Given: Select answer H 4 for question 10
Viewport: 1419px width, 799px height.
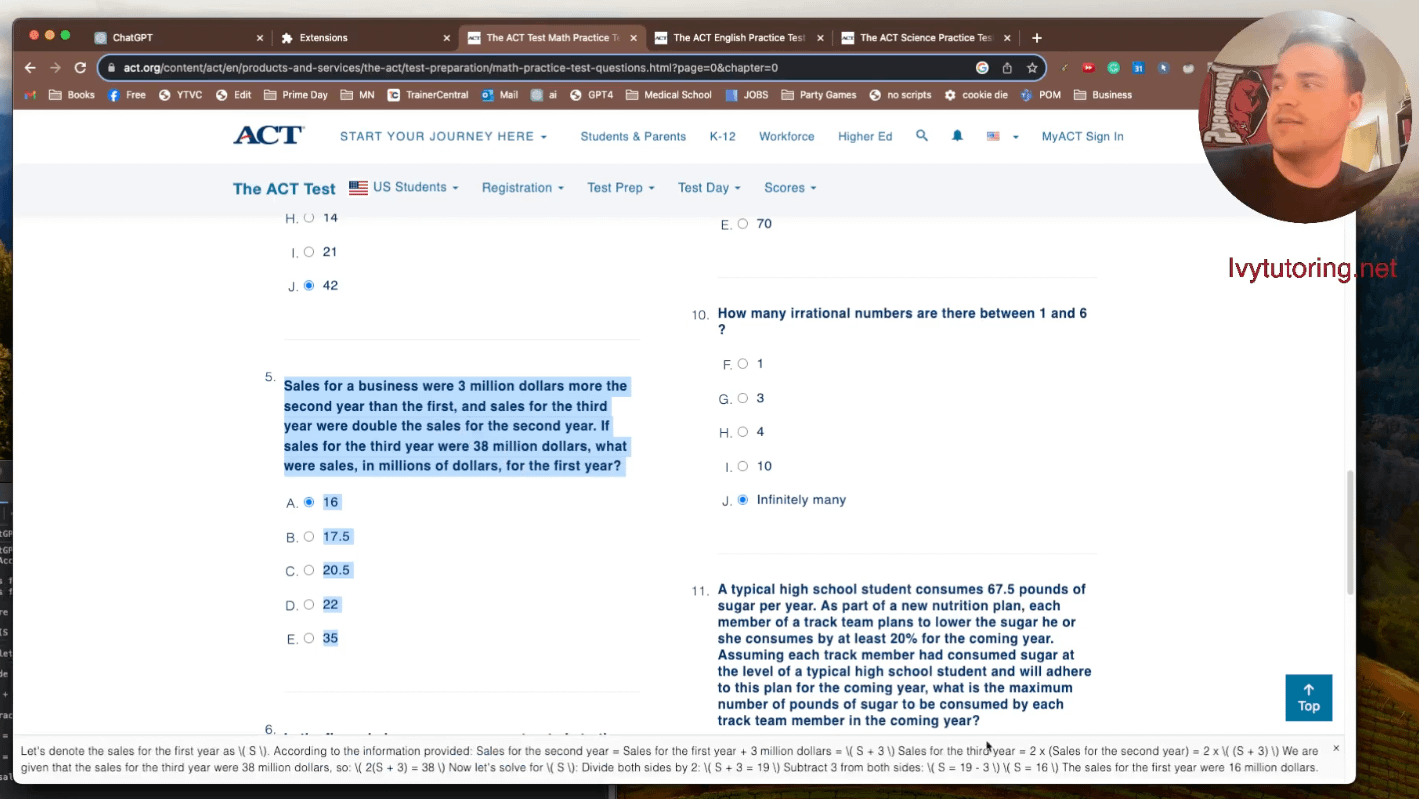Looking at the screenshot, I should 743,432.
